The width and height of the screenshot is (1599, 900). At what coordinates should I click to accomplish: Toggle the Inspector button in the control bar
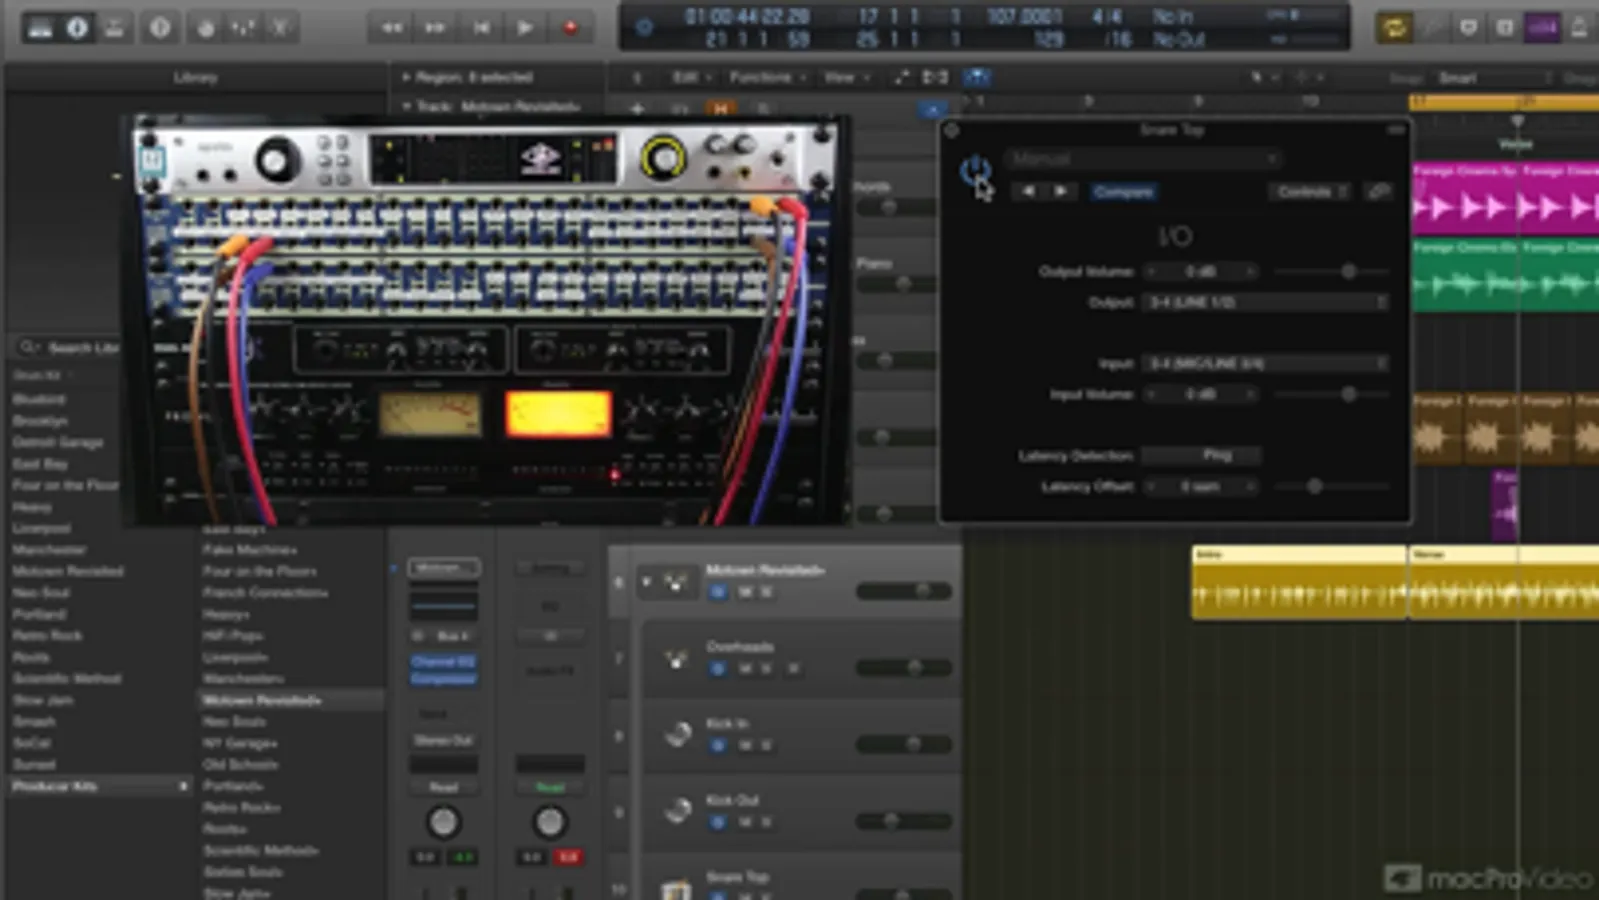tap(77, 28)
